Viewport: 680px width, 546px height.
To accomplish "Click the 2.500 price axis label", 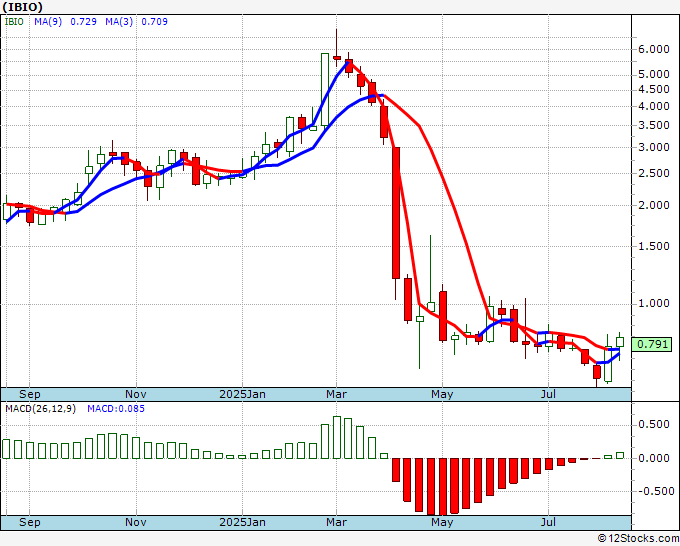I will point(654,173).
